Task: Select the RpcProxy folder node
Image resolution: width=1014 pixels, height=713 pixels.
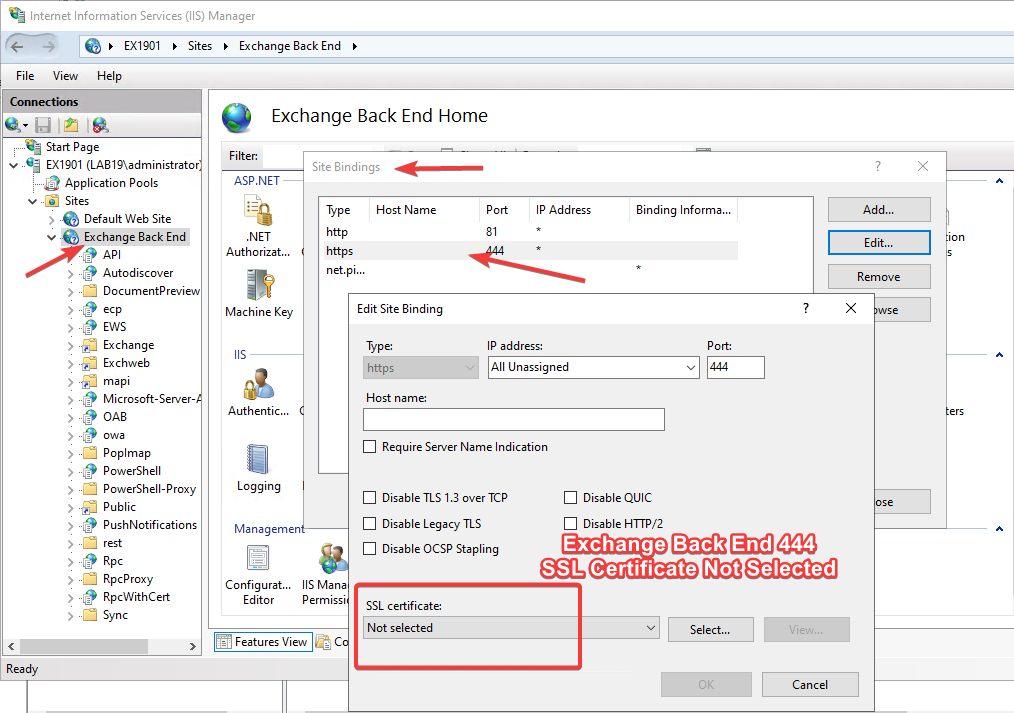Action: (x=127, y=579)
